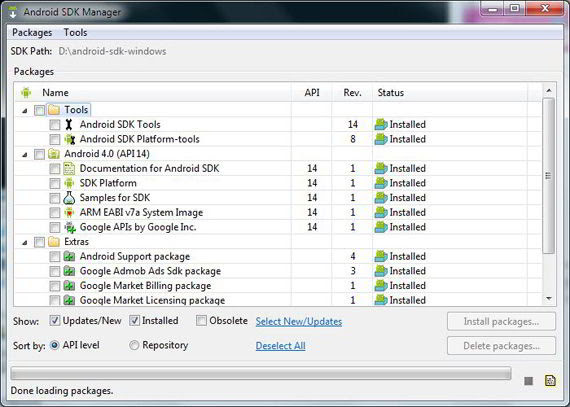Click the Google APIs by Google Inc. icon

point(70,227)
